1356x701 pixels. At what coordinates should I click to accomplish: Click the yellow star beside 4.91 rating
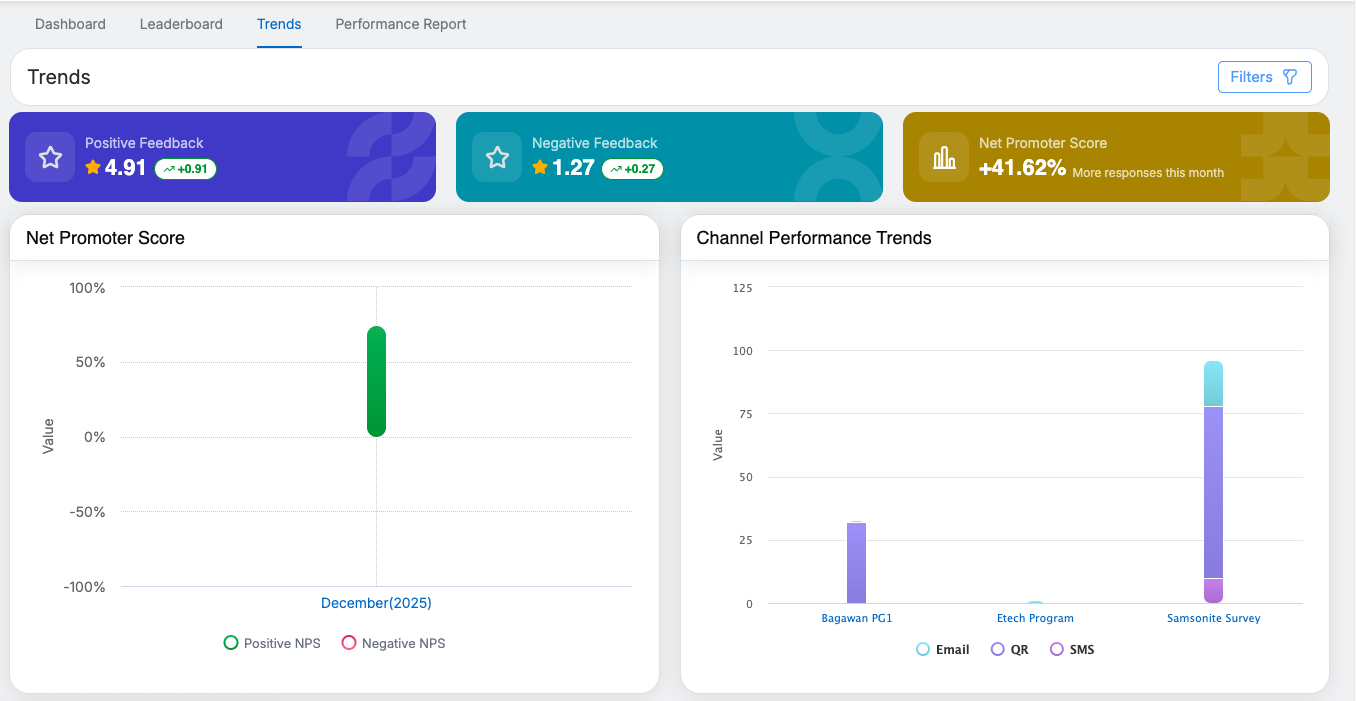pyautogui.click(x=93, y=168)
